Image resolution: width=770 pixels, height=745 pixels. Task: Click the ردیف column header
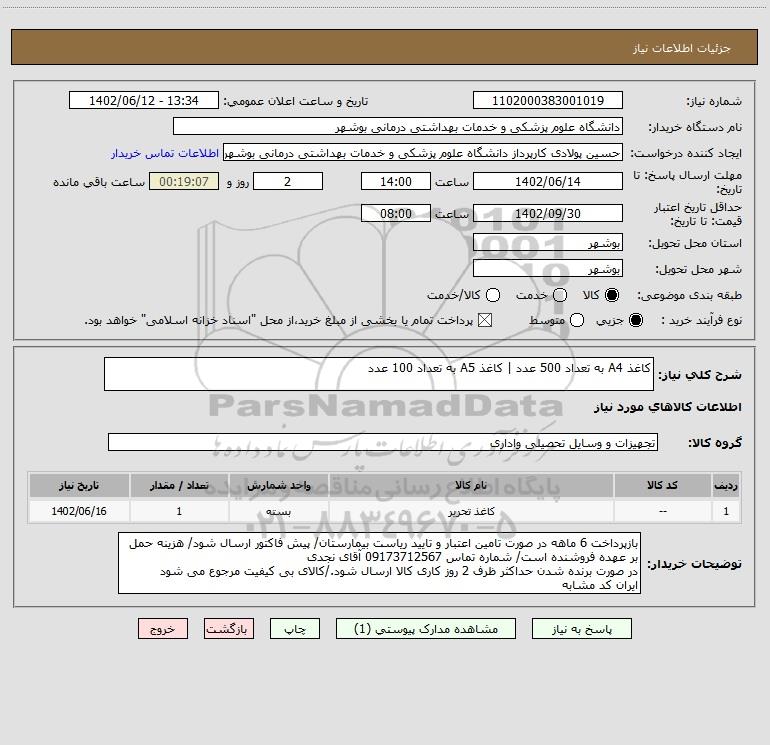(726, 485)
